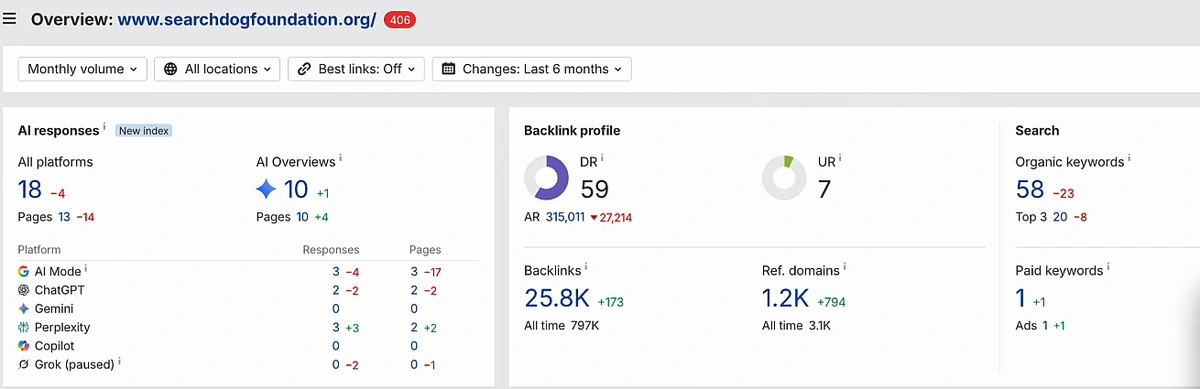Click the Backlinks info icon
This screenshot has width=1200, height=389.
point(586,267)
